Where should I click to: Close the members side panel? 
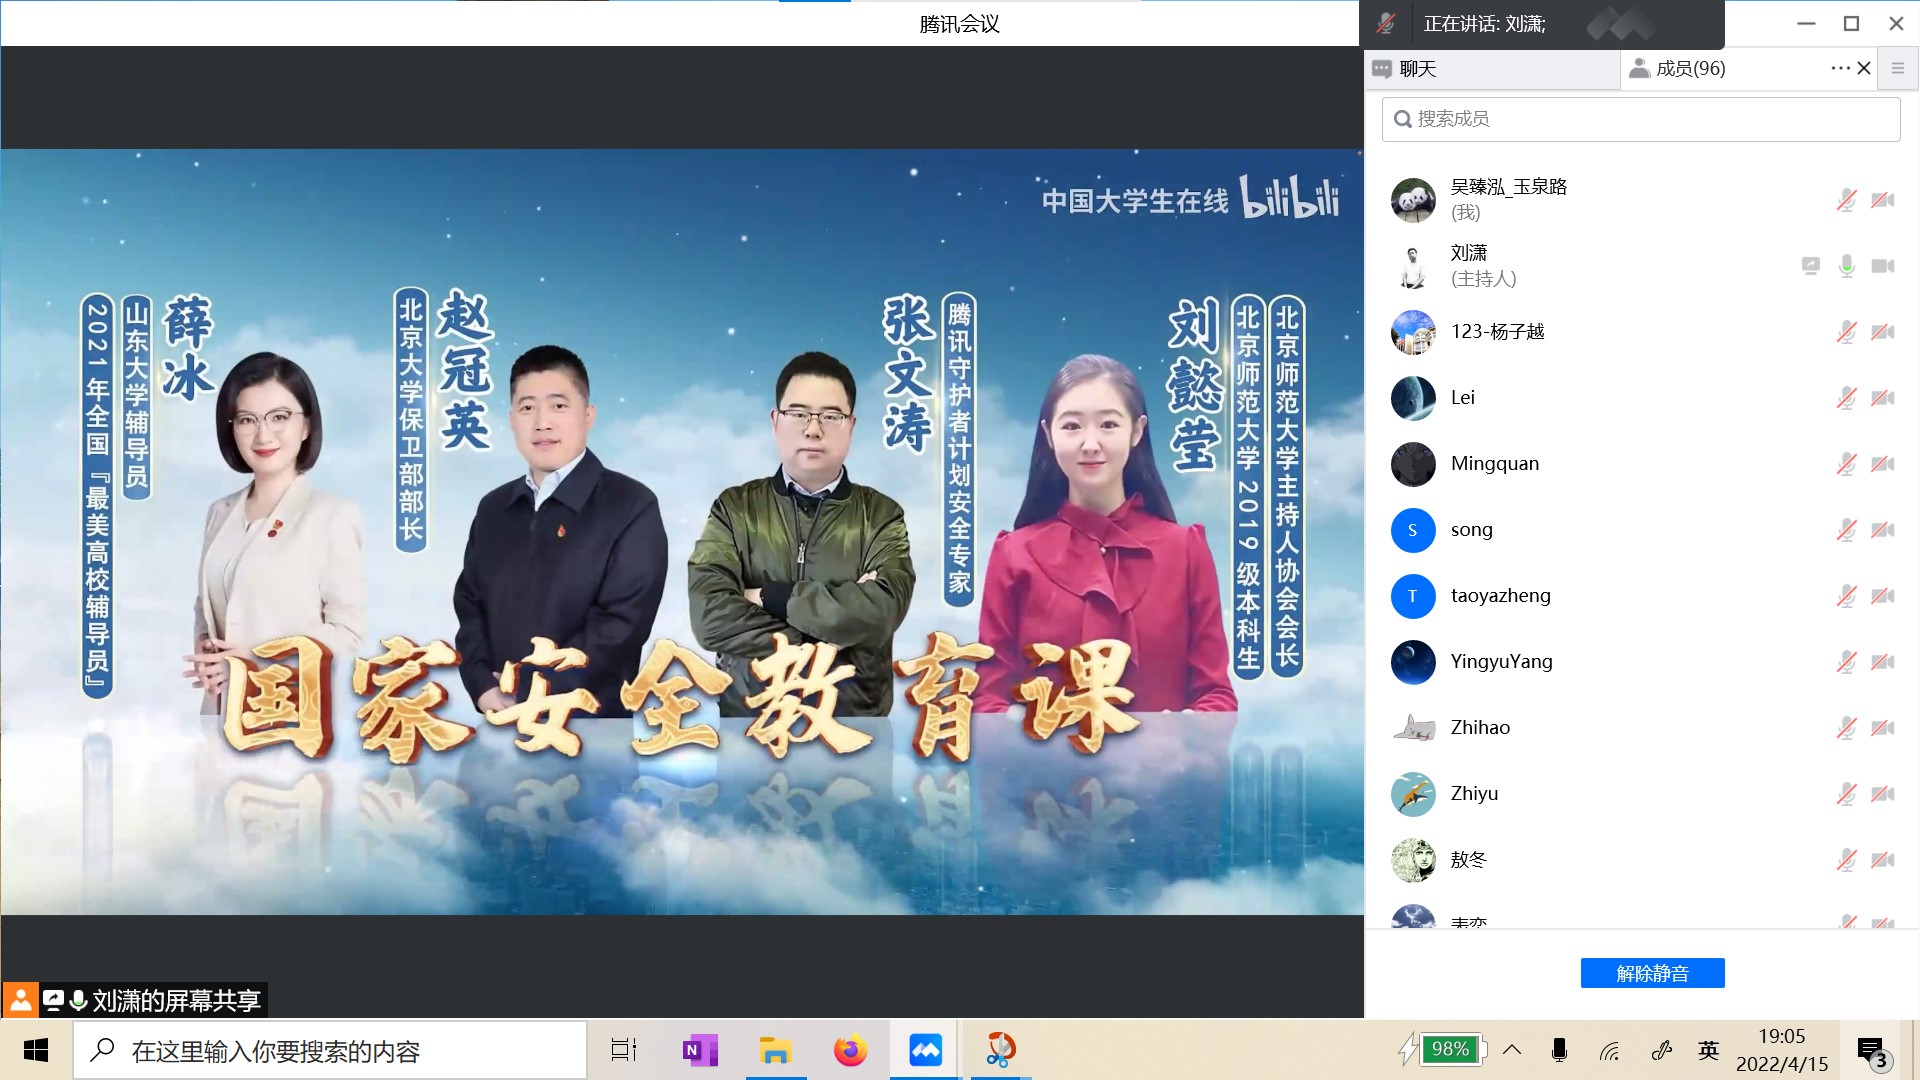1864,69
